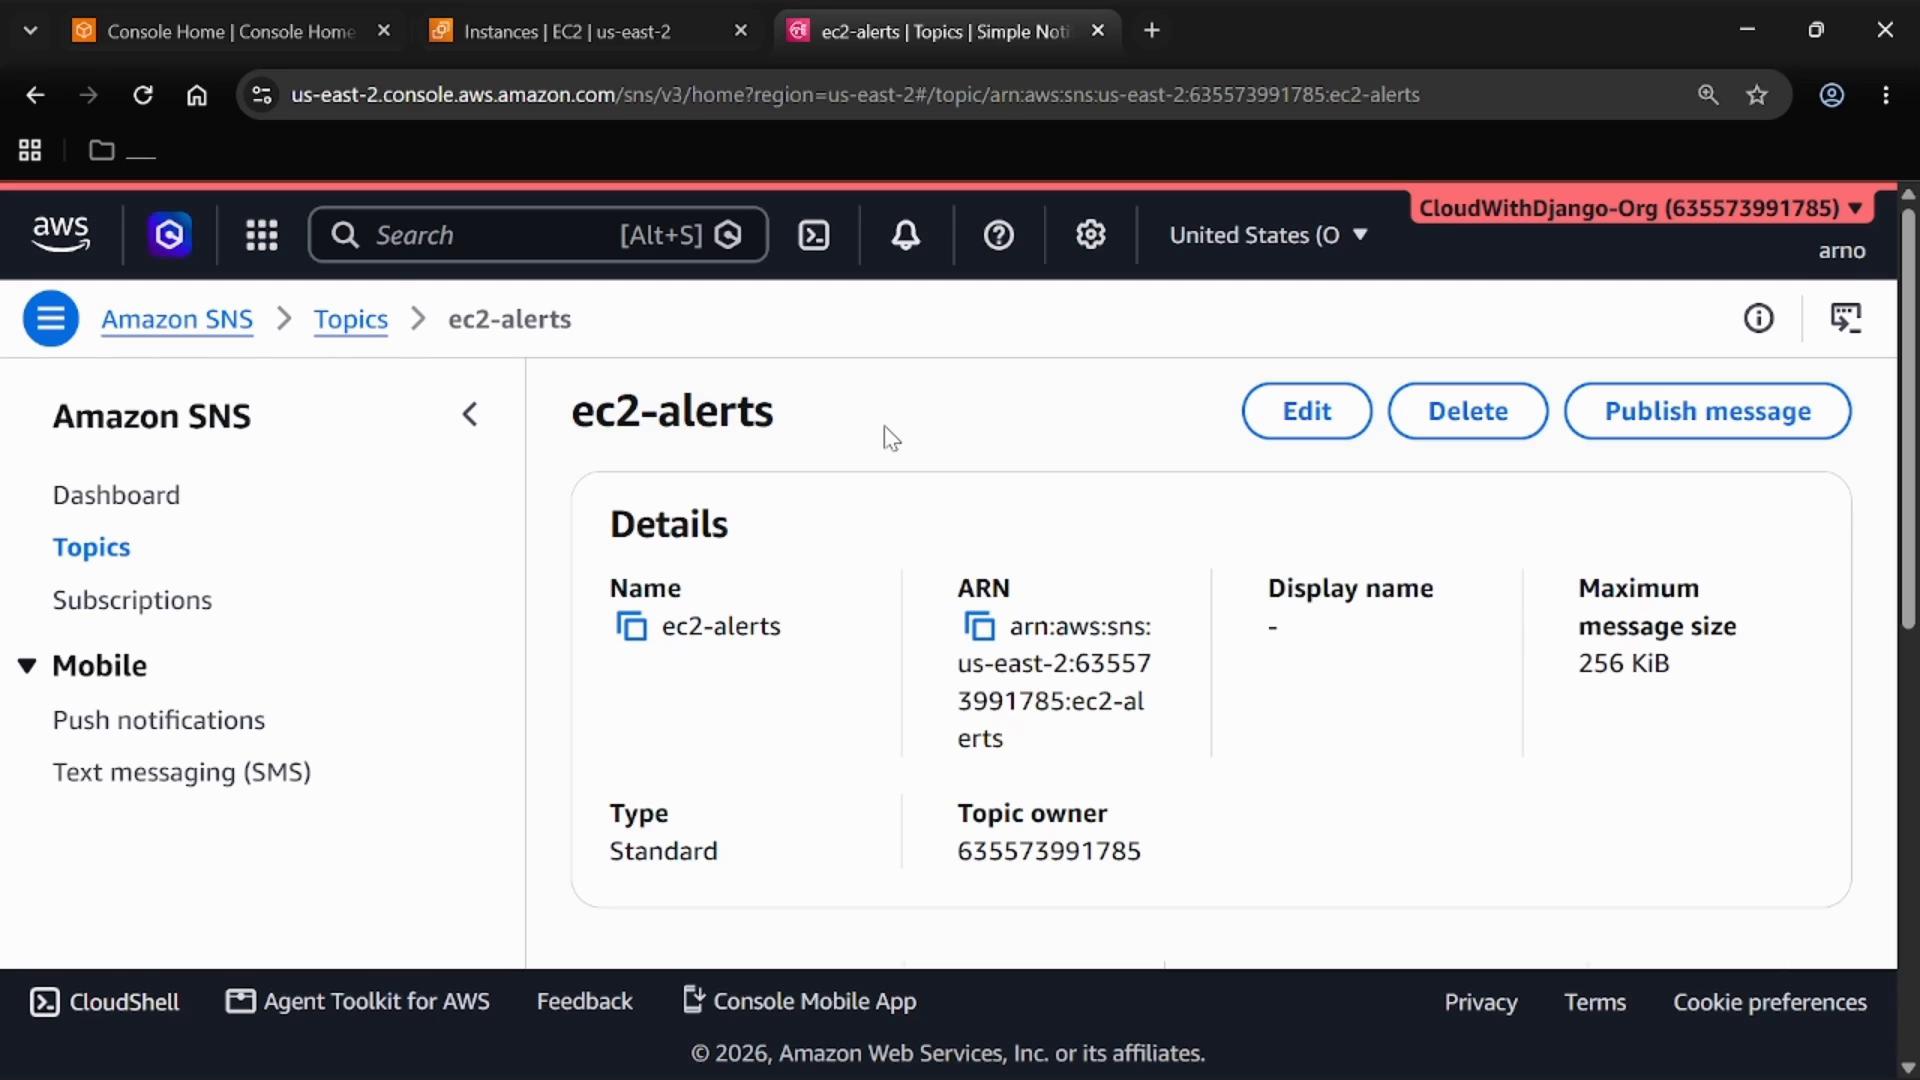This screenshot has height=1080, width=1920.
Task: Click the page vertical scrollbar thumb
Action: click(x=1908, y=420)
